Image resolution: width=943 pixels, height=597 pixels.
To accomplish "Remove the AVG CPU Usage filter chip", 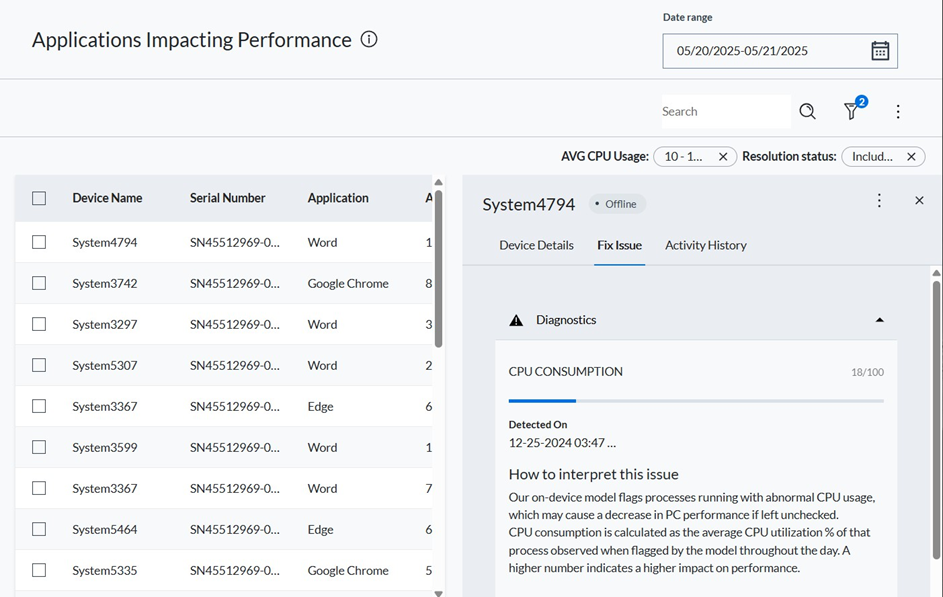I will coord(723,157).
